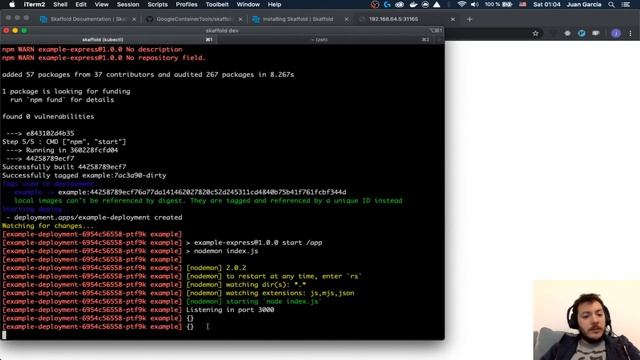Open the Help menu
Screen dimensions: 640x360
[274, 4]
